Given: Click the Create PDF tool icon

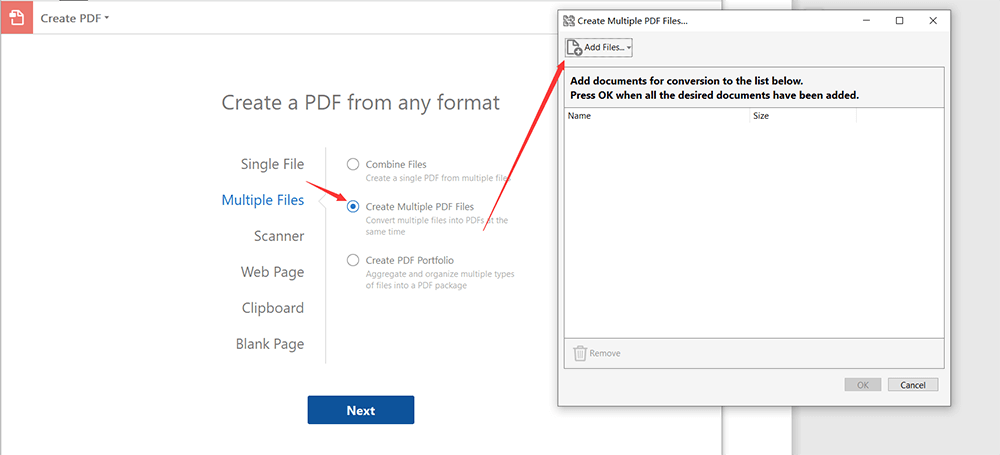Looking at the screenshot, I should [x=18, y=18].
